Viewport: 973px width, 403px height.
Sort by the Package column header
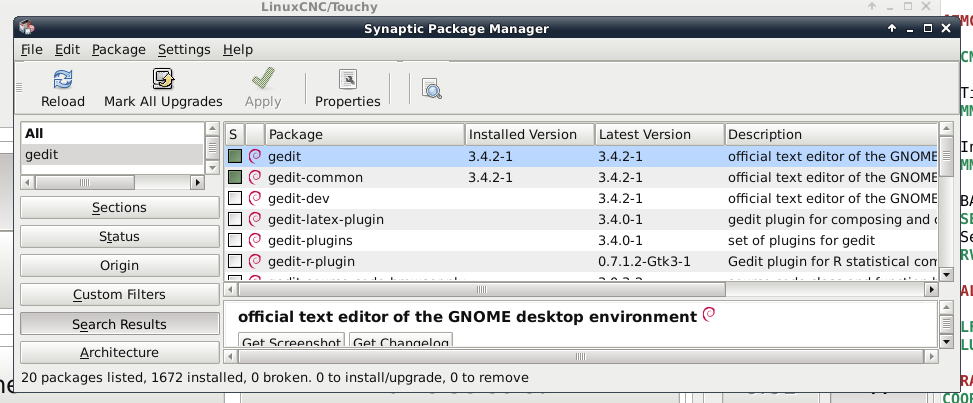(365, 134)
